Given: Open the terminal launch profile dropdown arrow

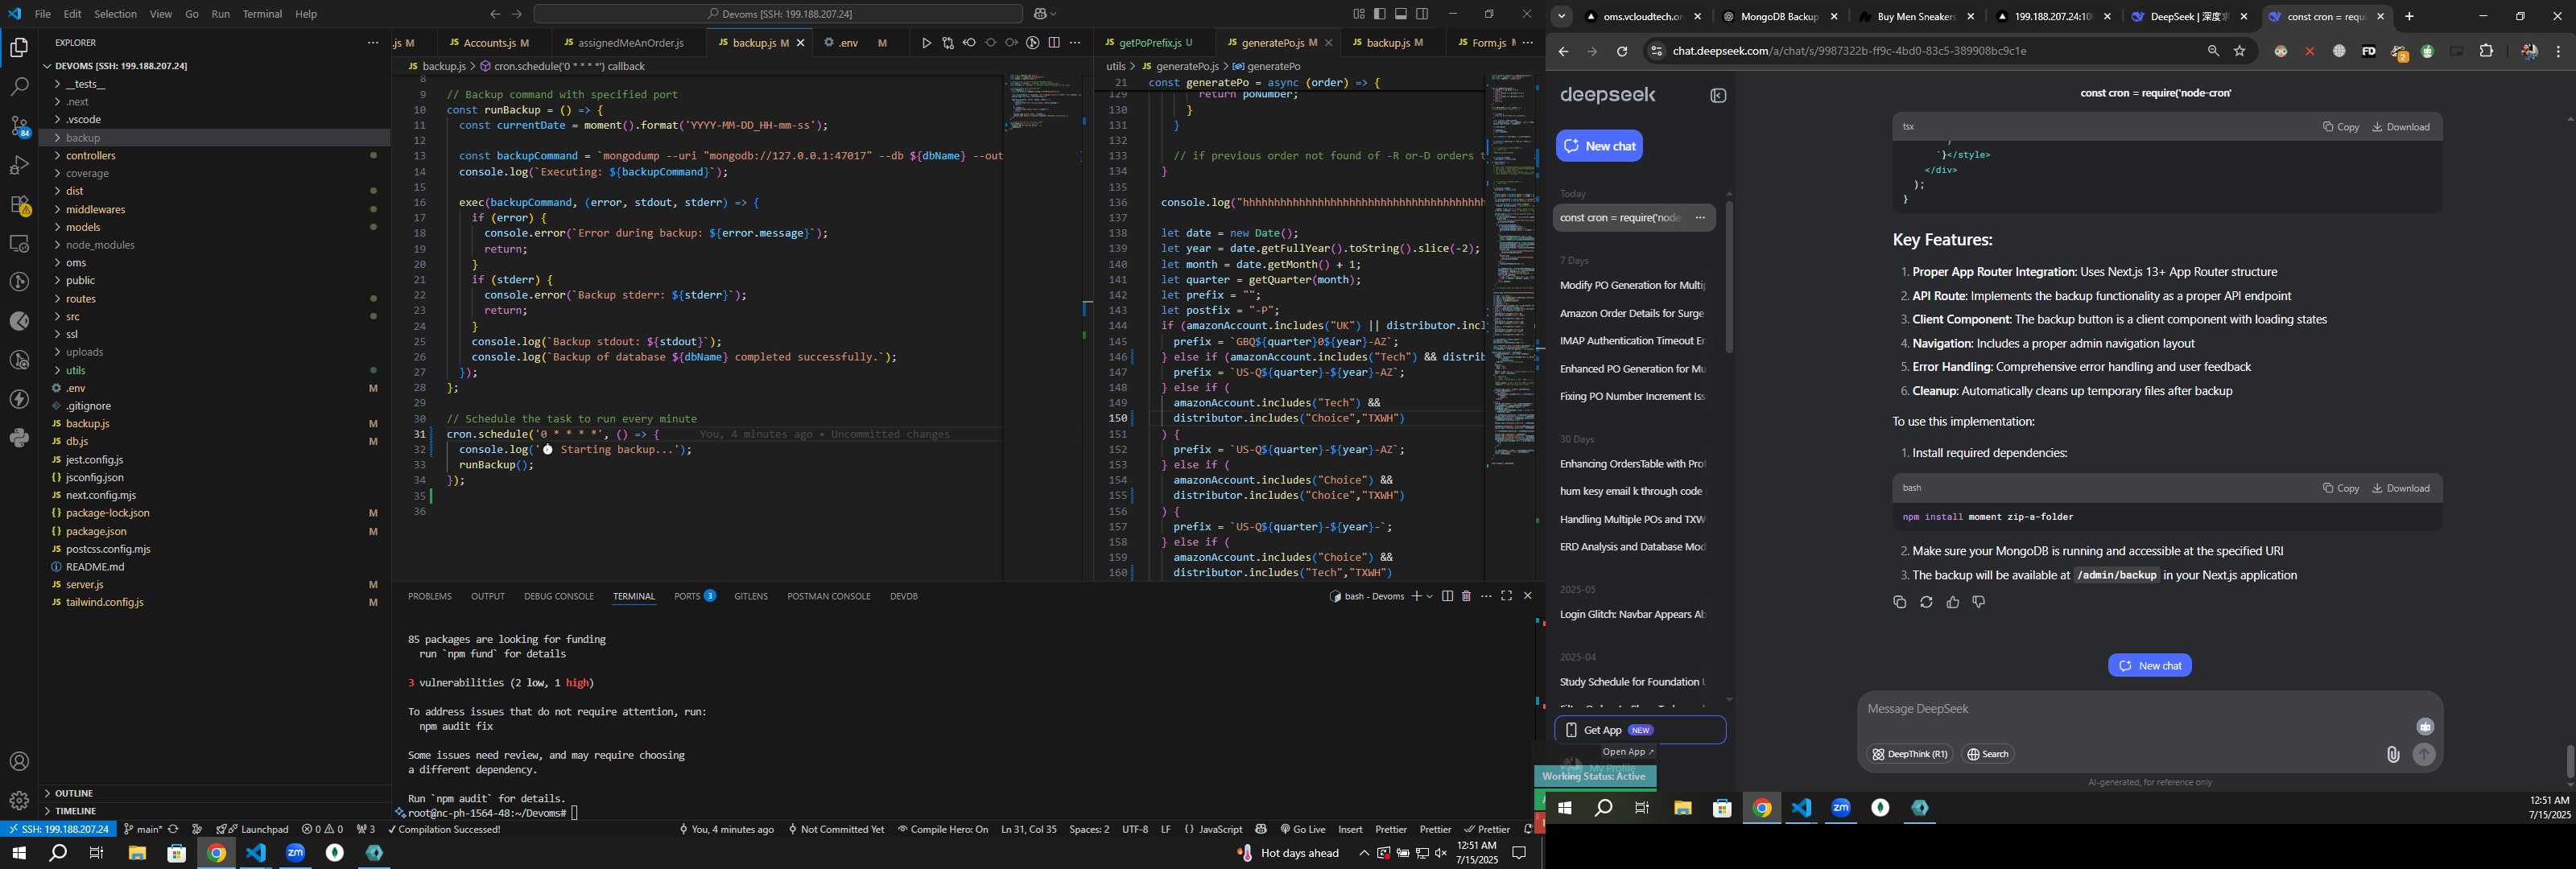Looking at the screenshot, I should click(1430, 596).
